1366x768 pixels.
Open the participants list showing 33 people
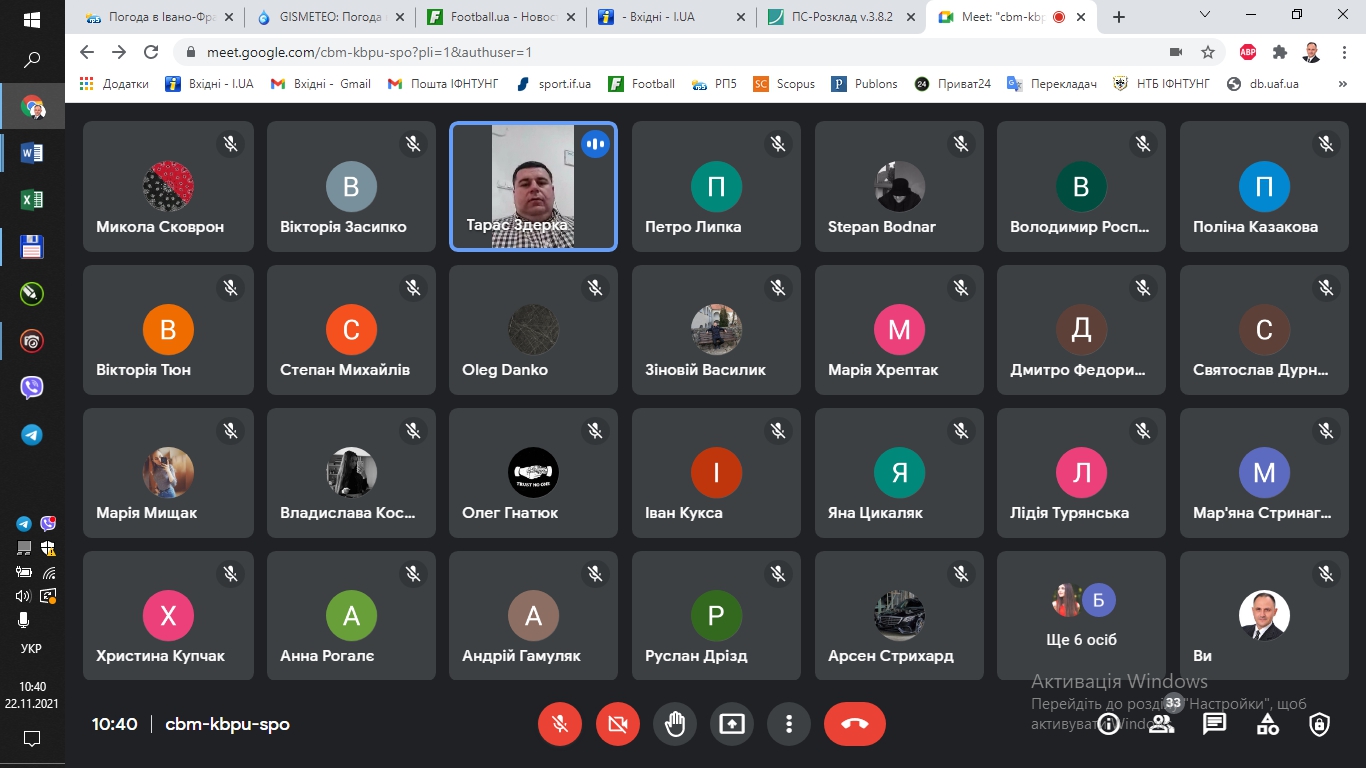[1161, 723]
